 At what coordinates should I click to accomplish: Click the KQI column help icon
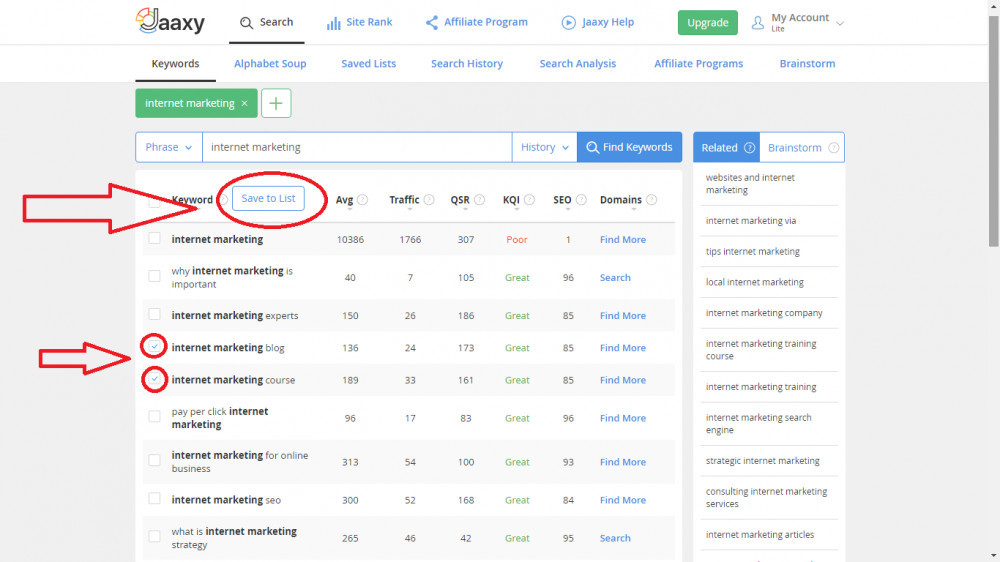point(529,200)
